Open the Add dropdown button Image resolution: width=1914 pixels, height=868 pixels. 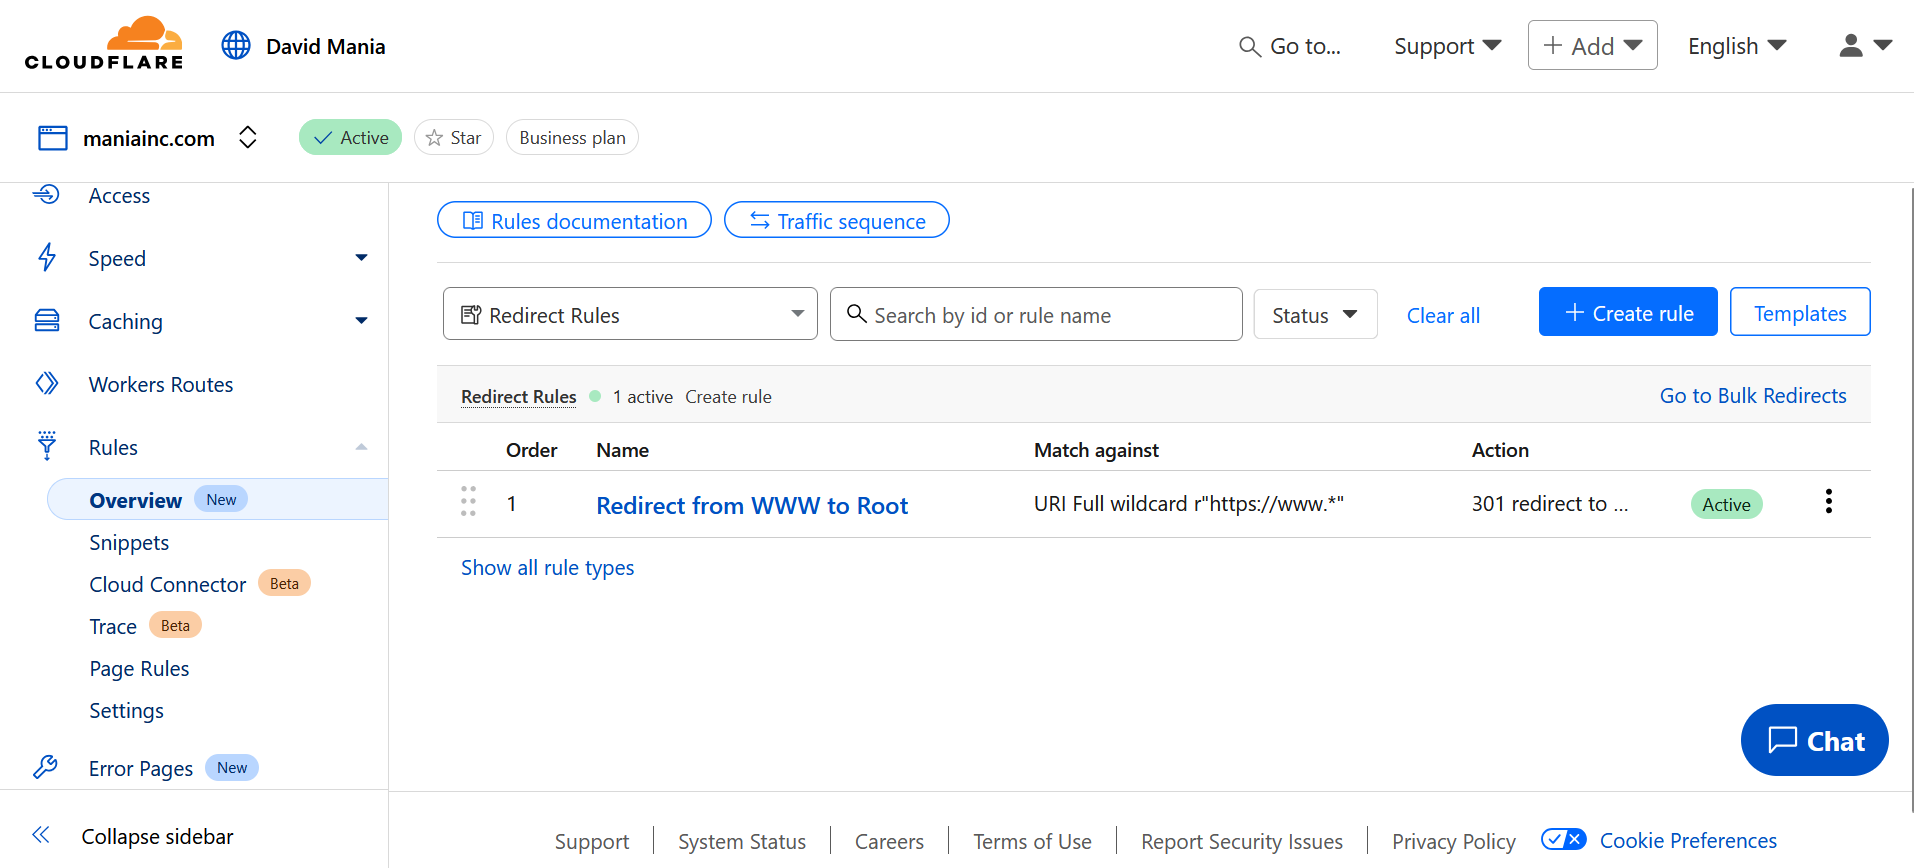(1592, 45)
